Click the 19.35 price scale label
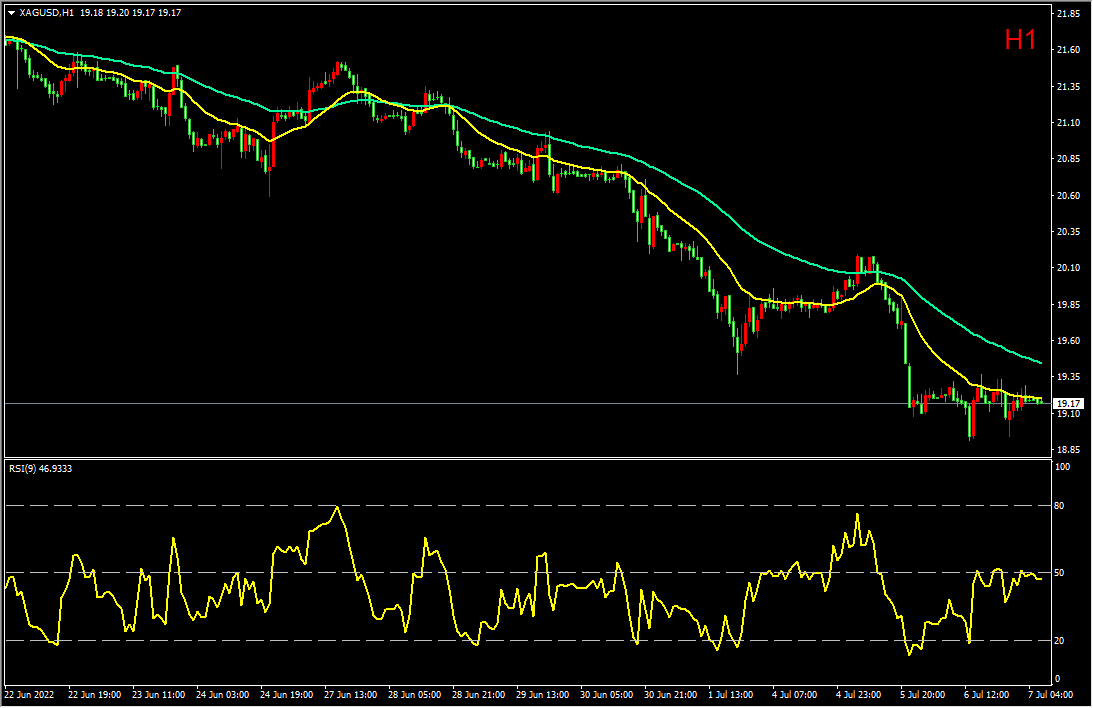This screenshot has width=1093, height=708. tap(1068, 377)
